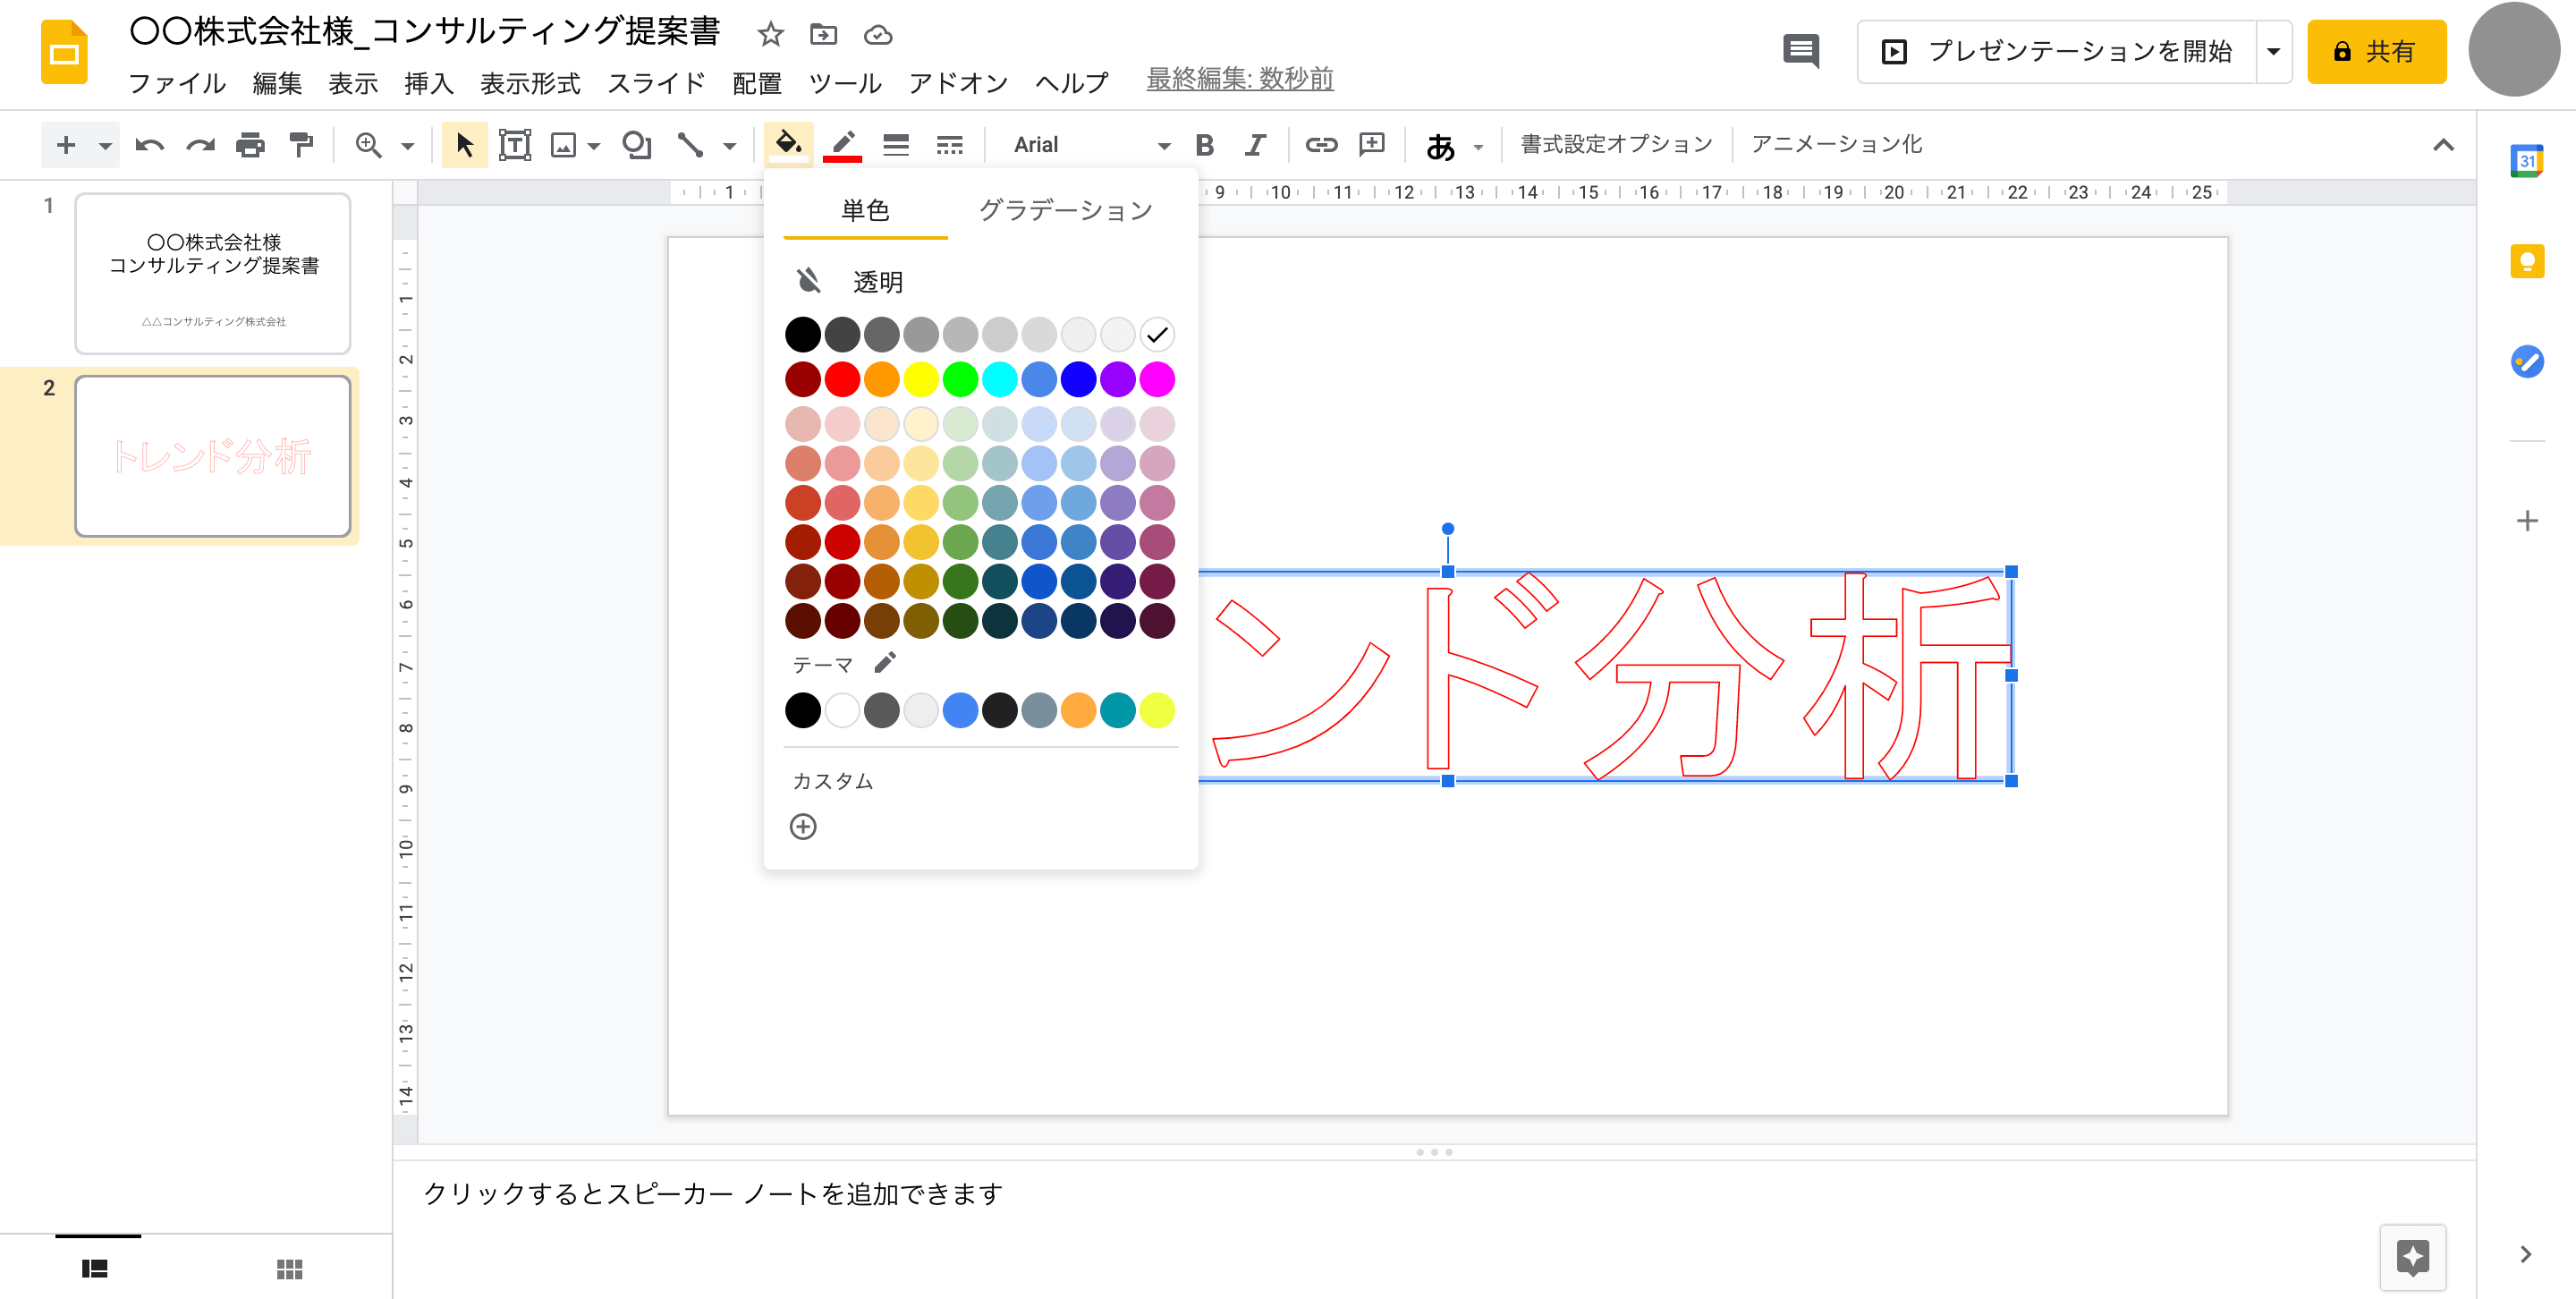The height and width of the screenshot is (1299, 2576).
Task: Click get add-ons plus icon
Action: (x=2527, y=520)
